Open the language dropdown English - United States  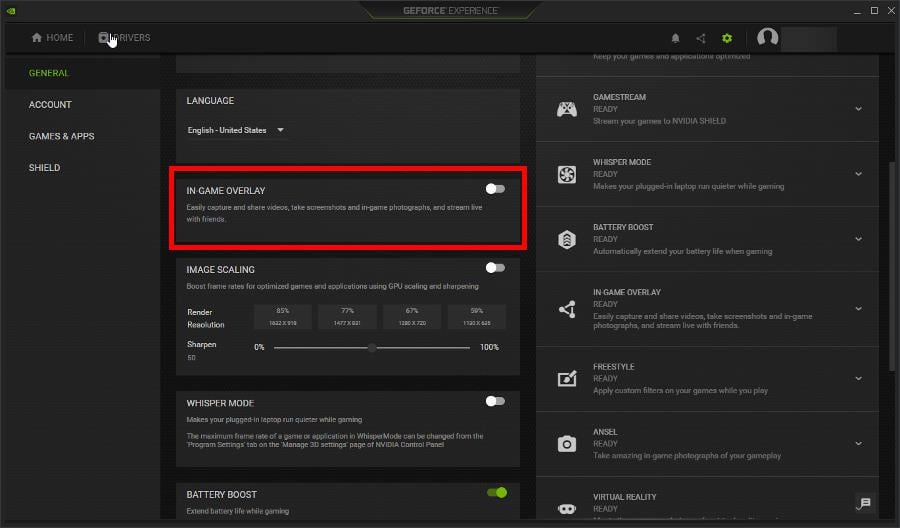click(x=235, y=130)
